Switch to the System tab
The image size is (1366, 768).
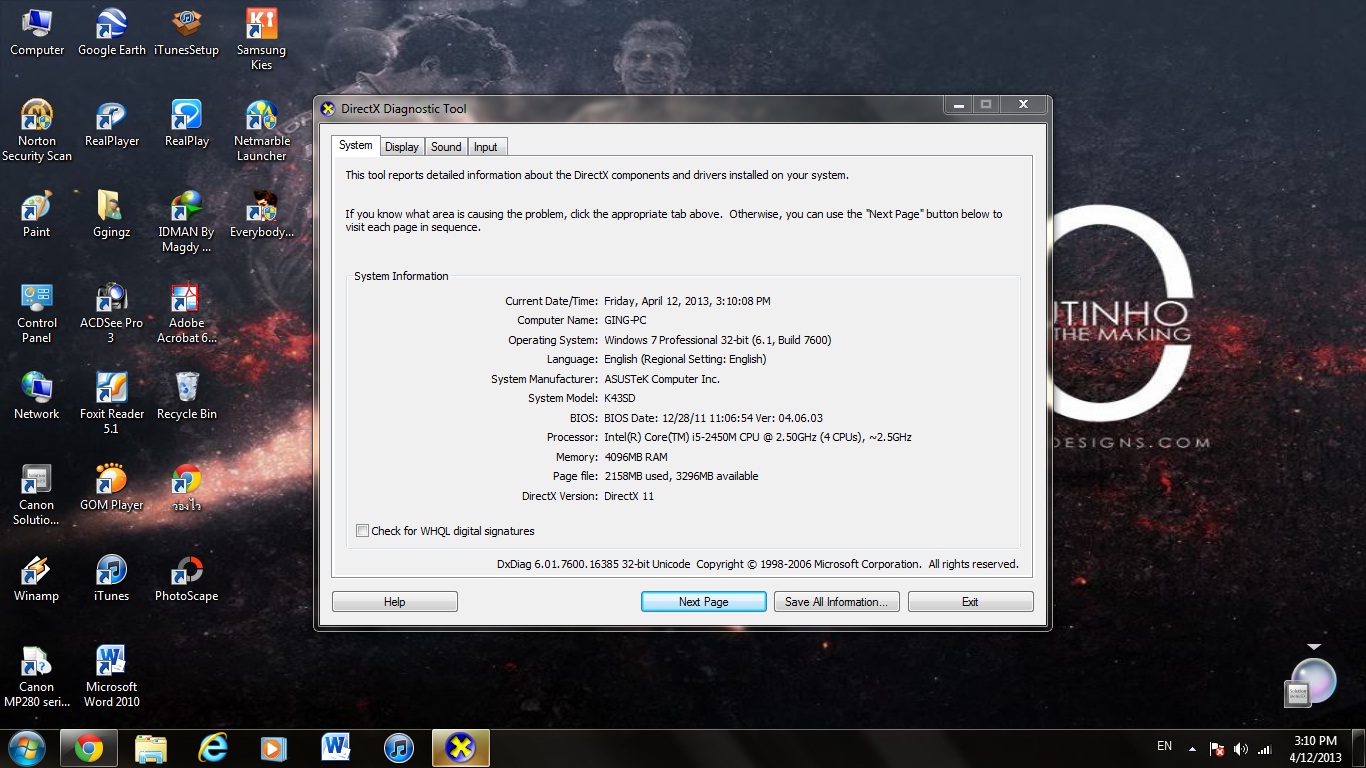click(x=355, y=146)
